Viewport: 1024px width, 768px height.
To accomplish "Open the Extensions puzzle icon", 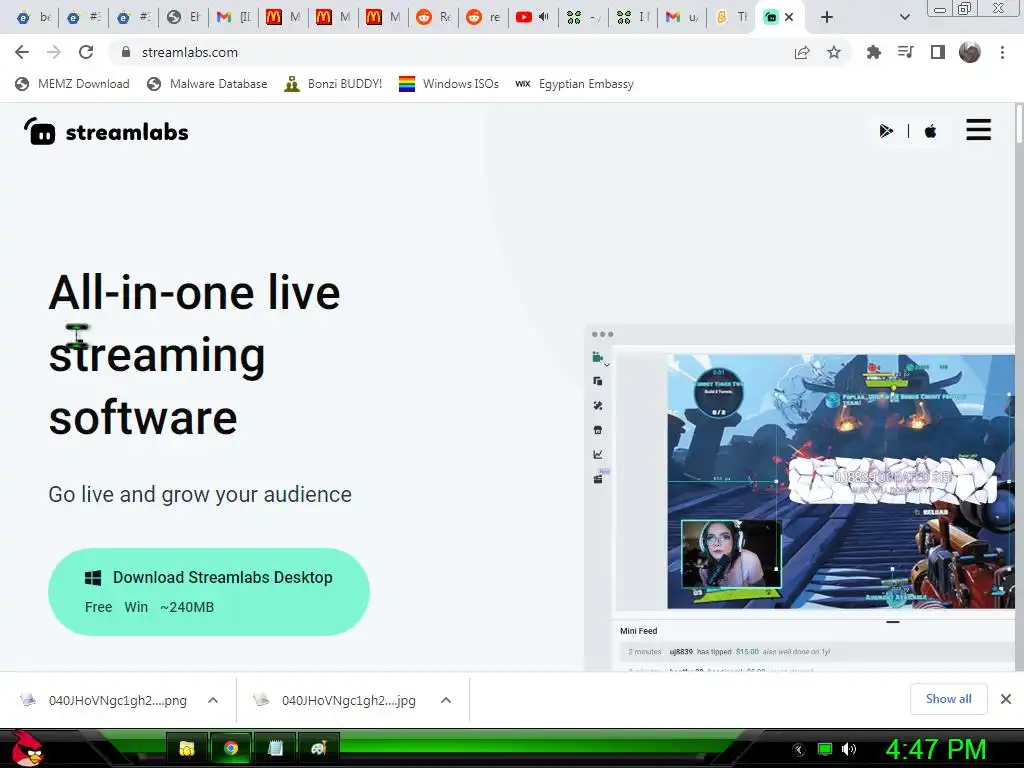I will point(873,52).
